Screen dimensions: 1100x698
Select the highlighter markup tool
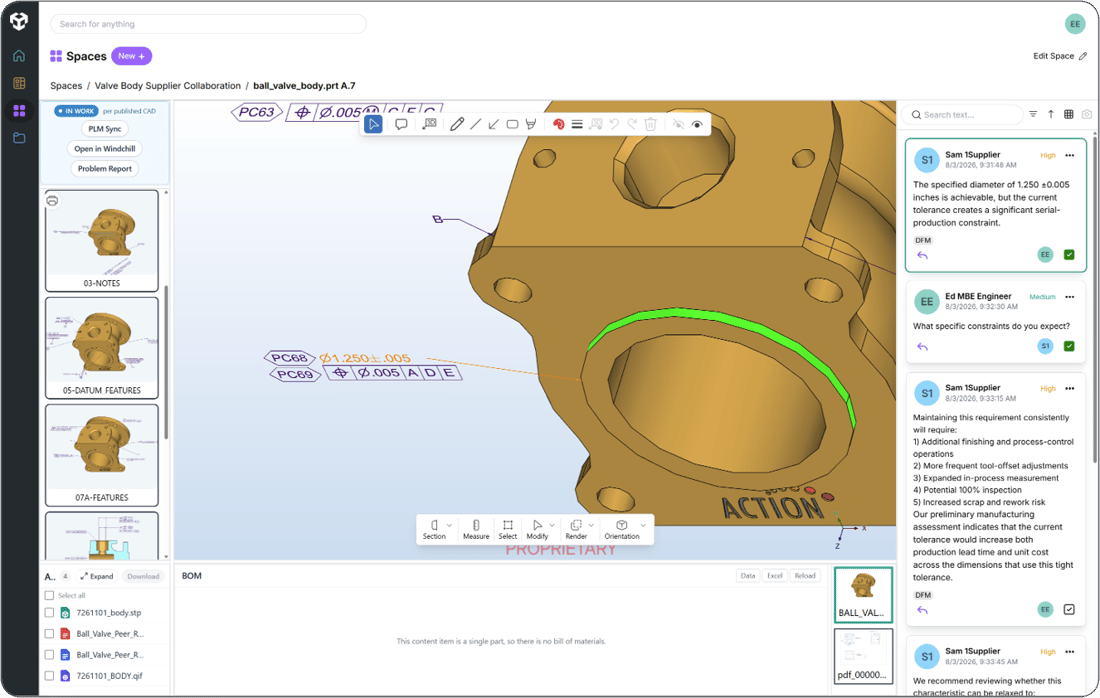click(x=531, y=124)
